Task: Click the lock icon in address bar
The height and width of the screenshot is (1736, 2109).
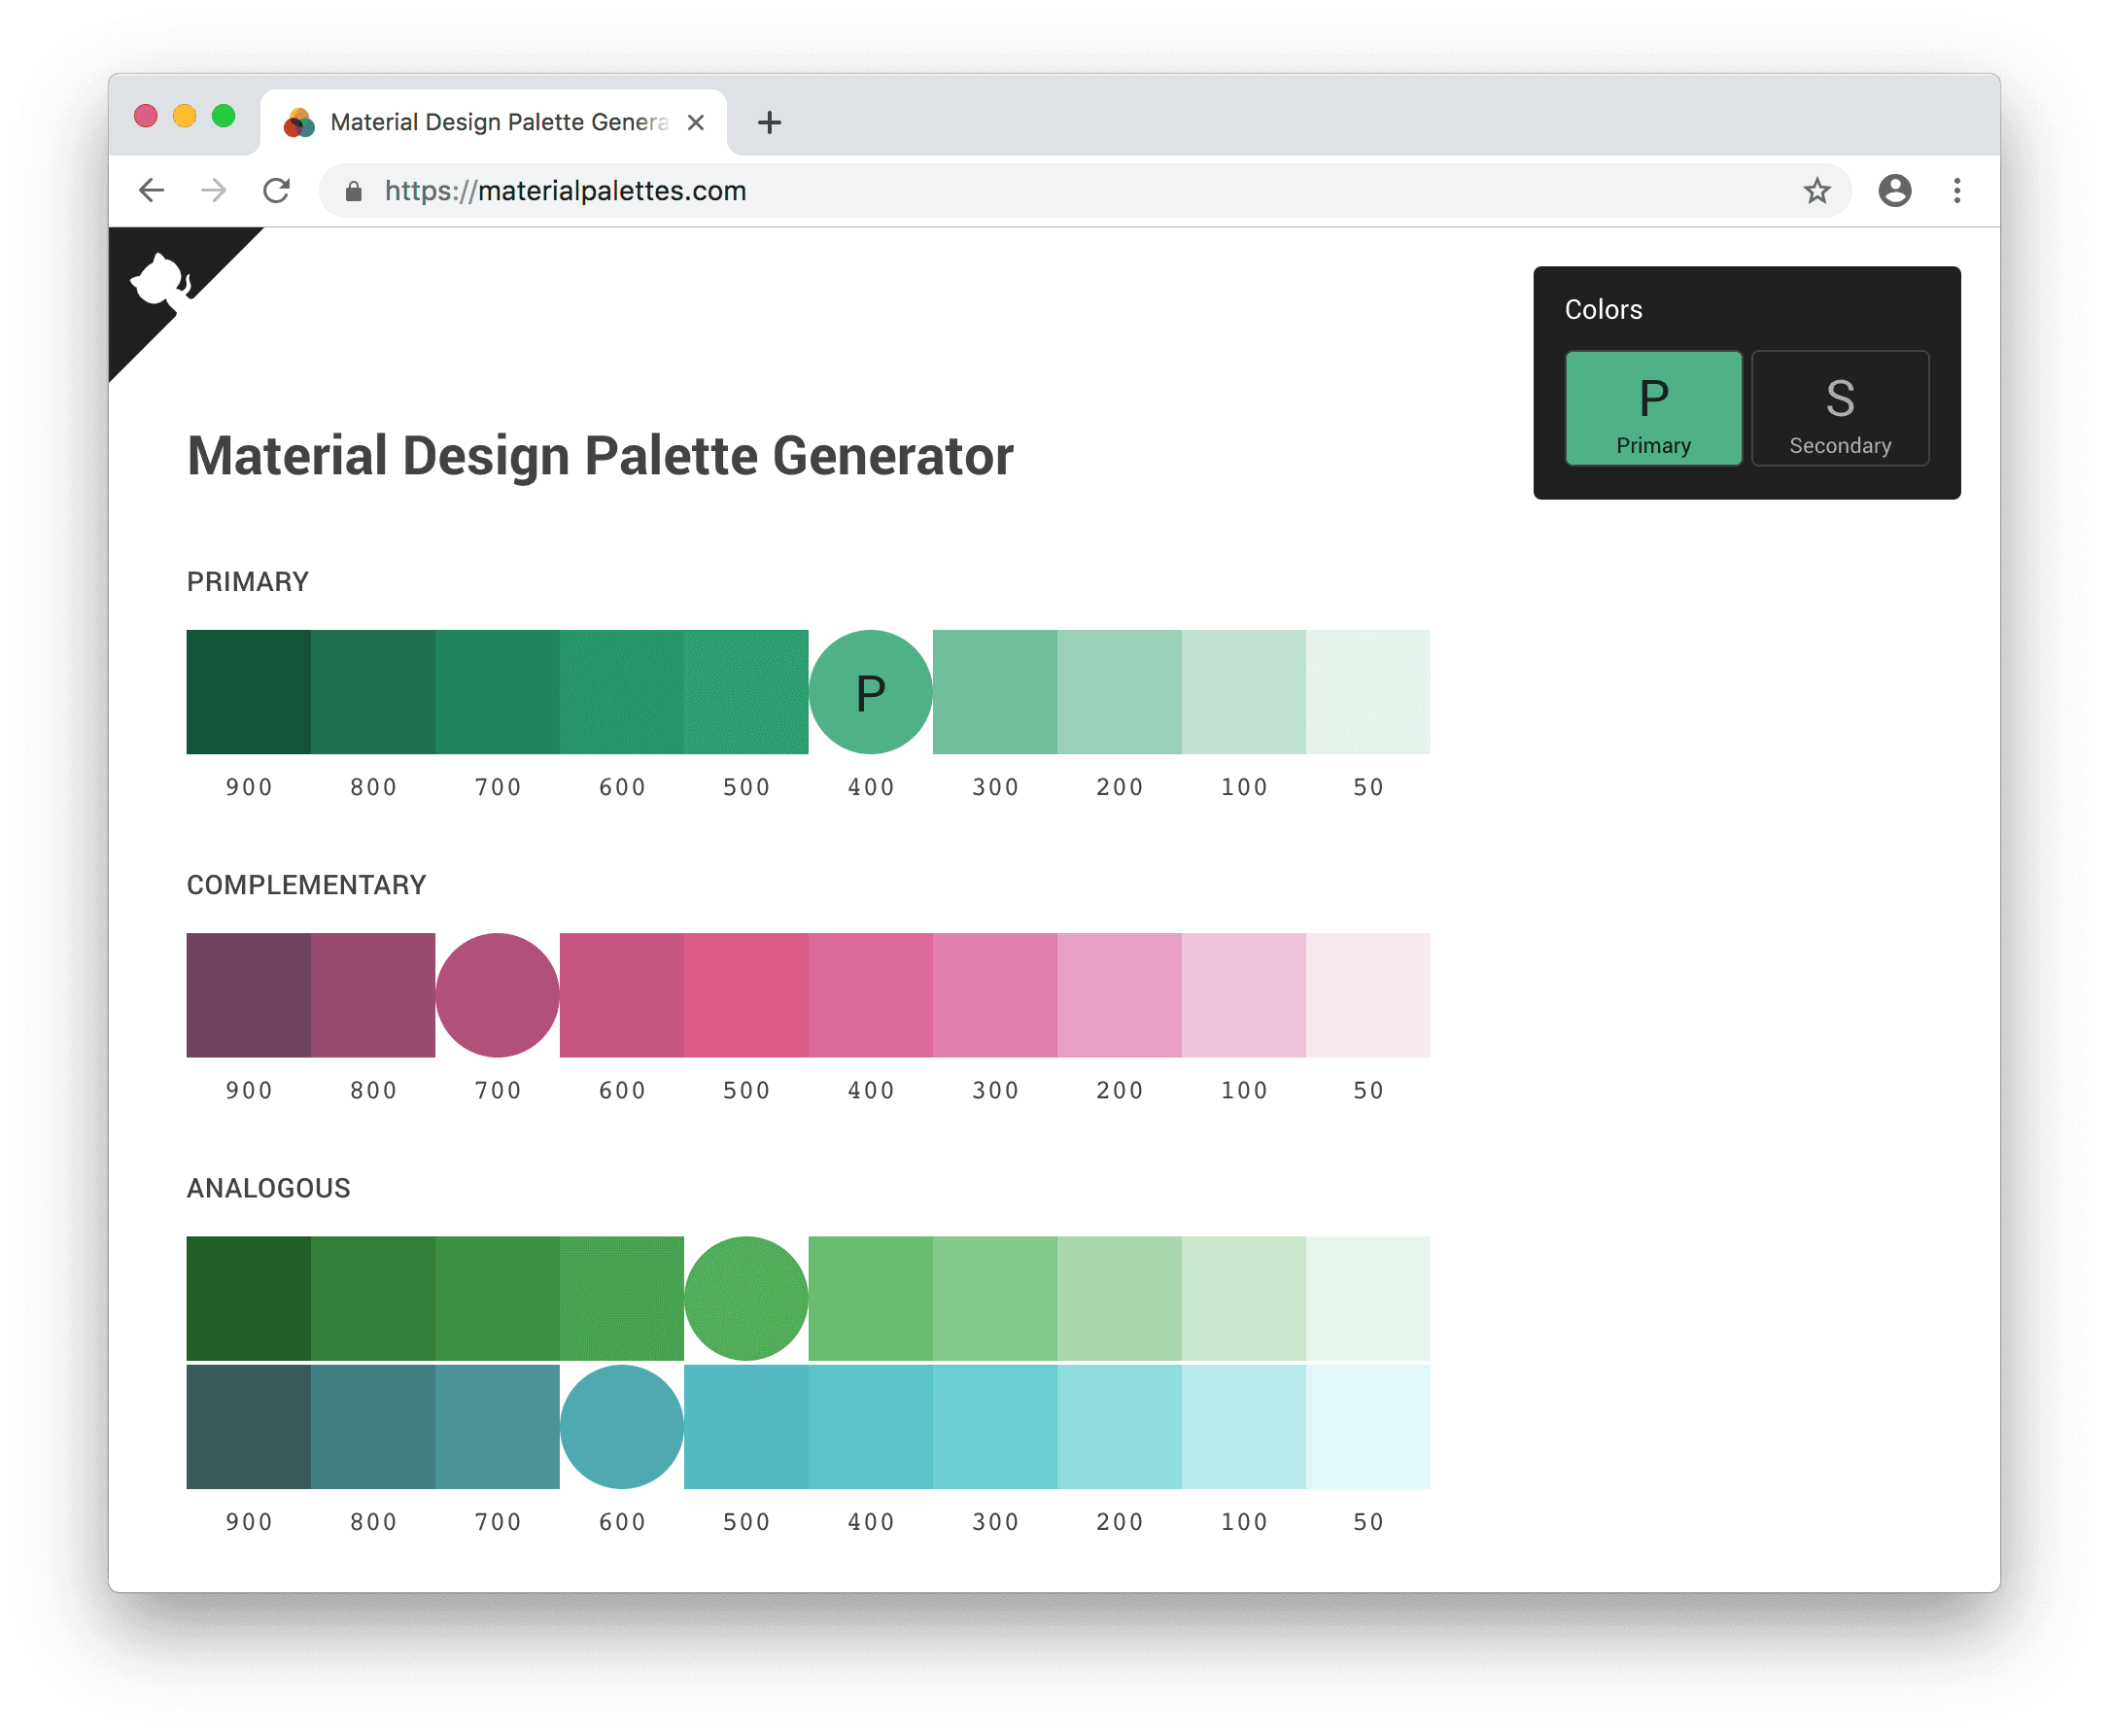Action: pos(353,191)
